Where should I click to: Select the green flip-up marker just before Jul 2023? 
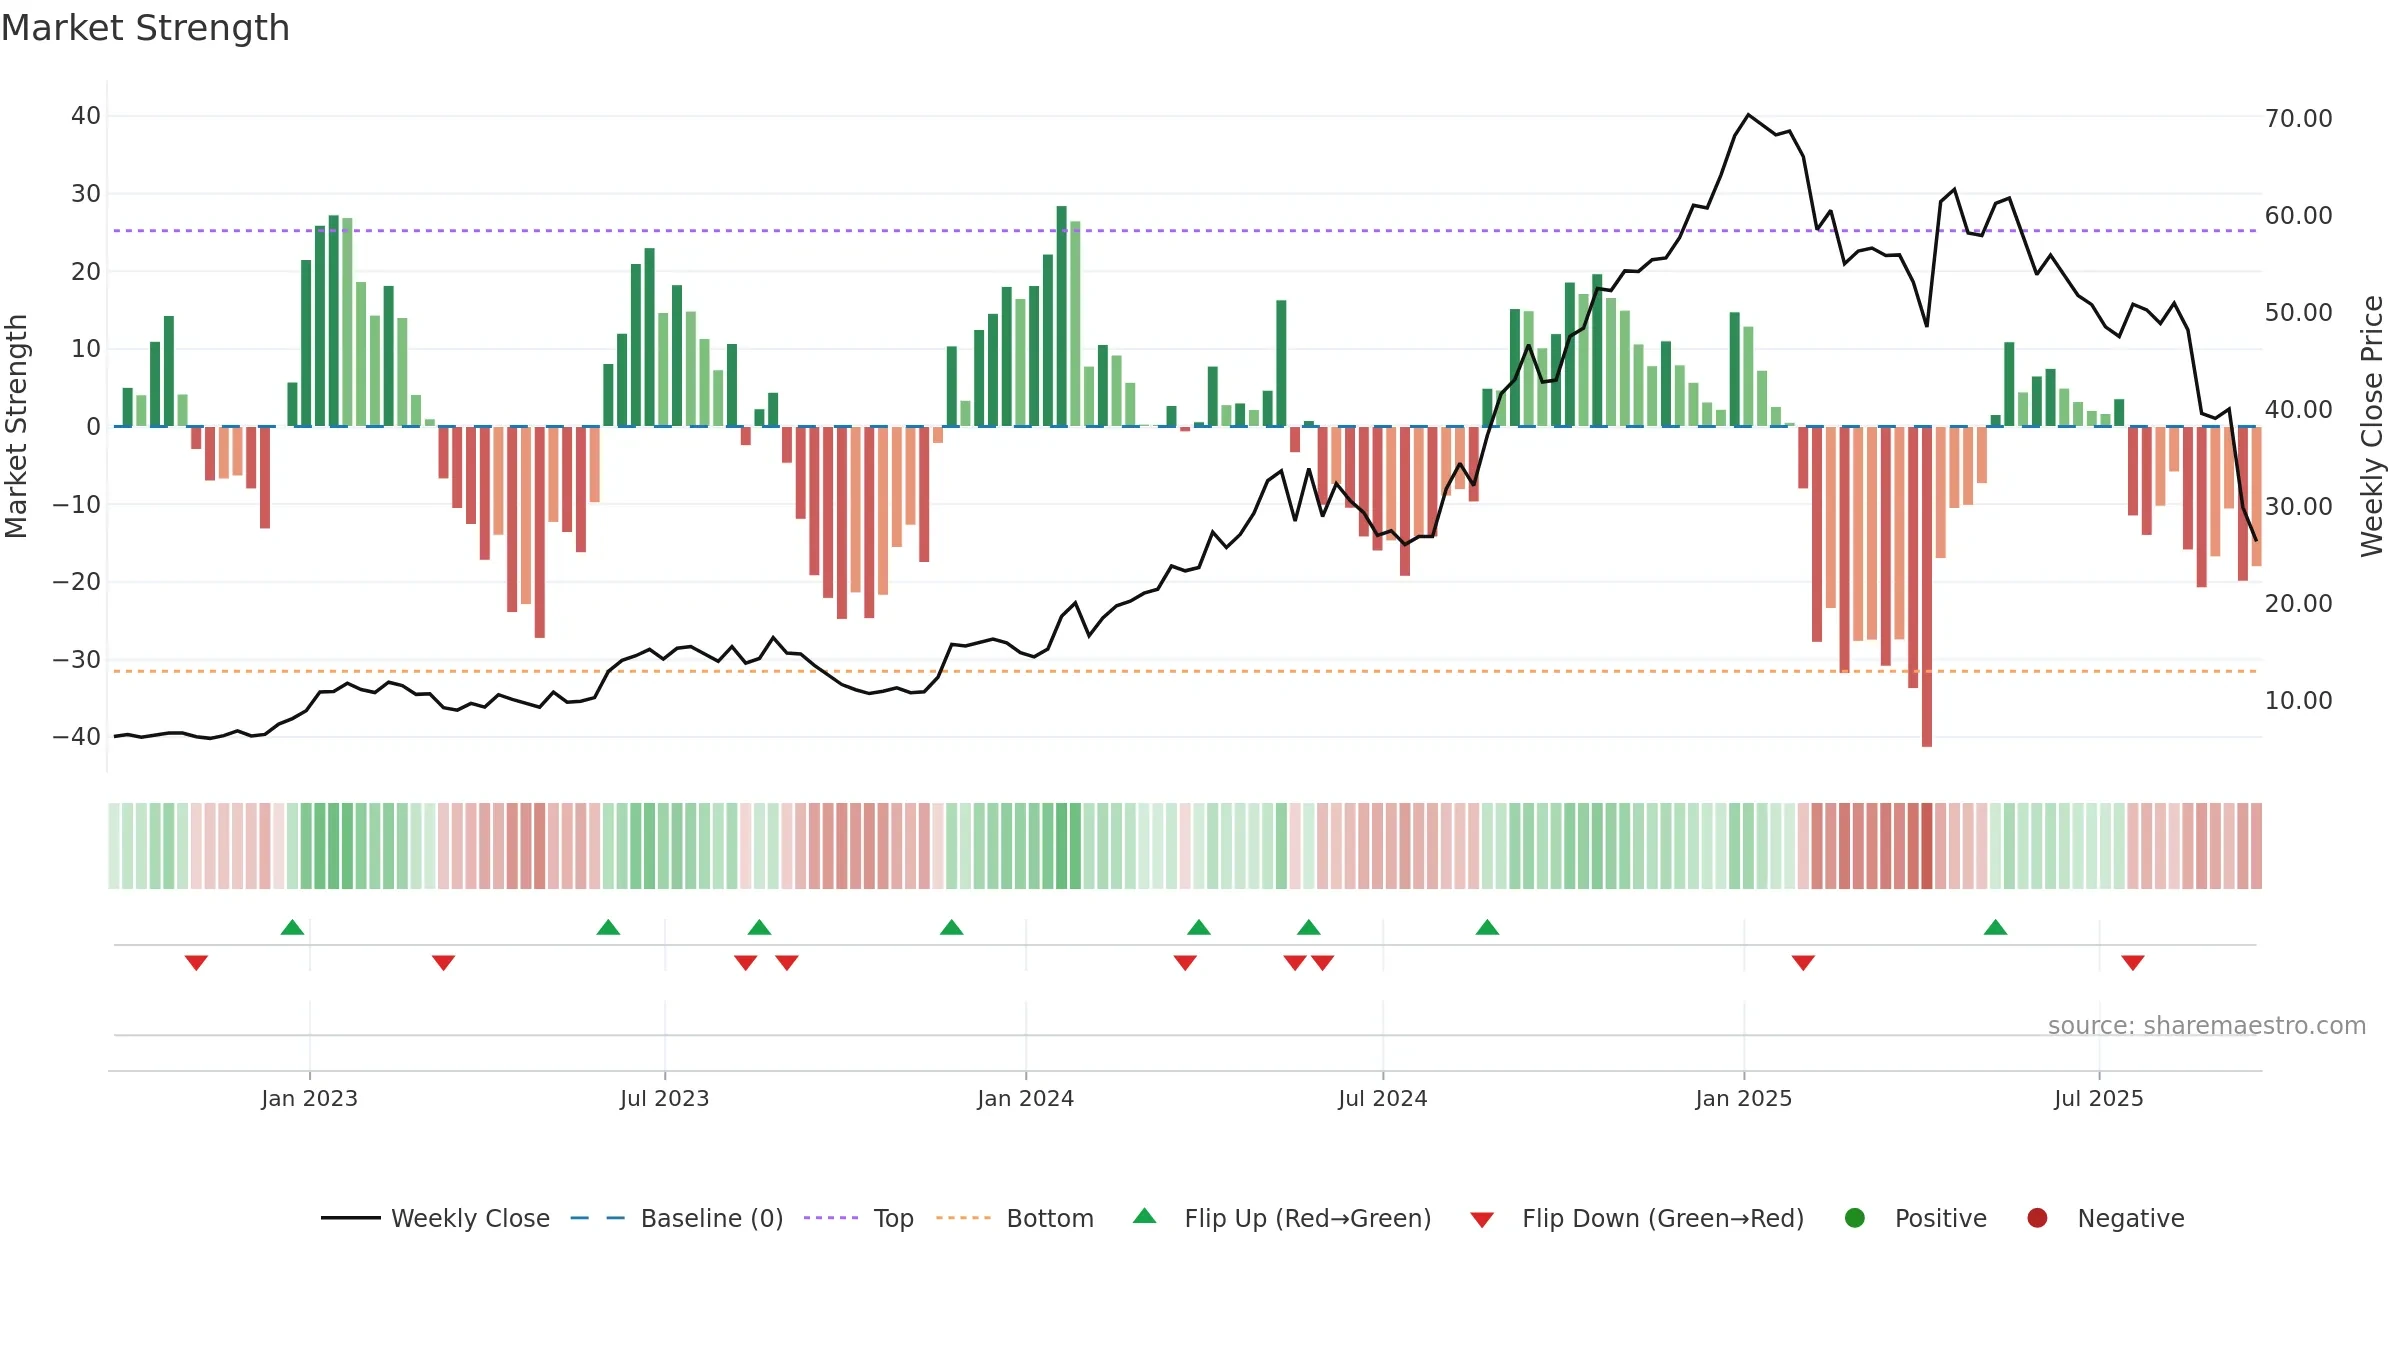point(608,927)
